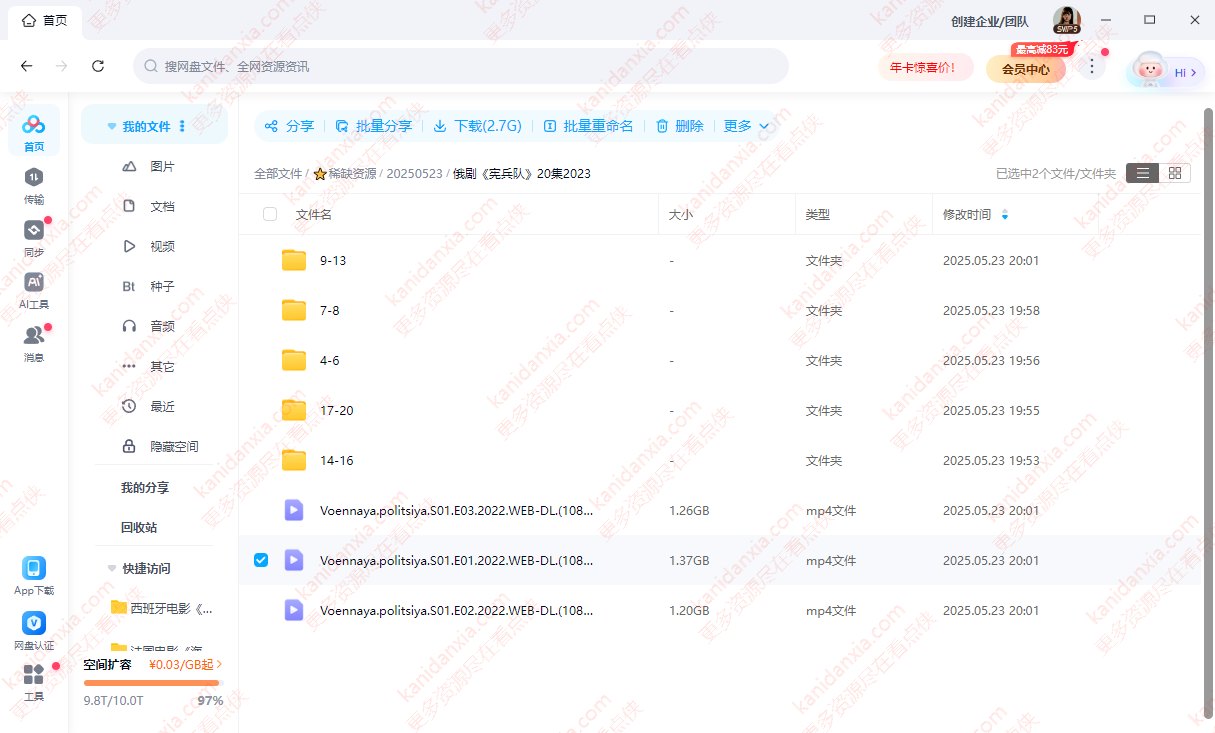Click the 4-6 folder name

coord(330,360)
